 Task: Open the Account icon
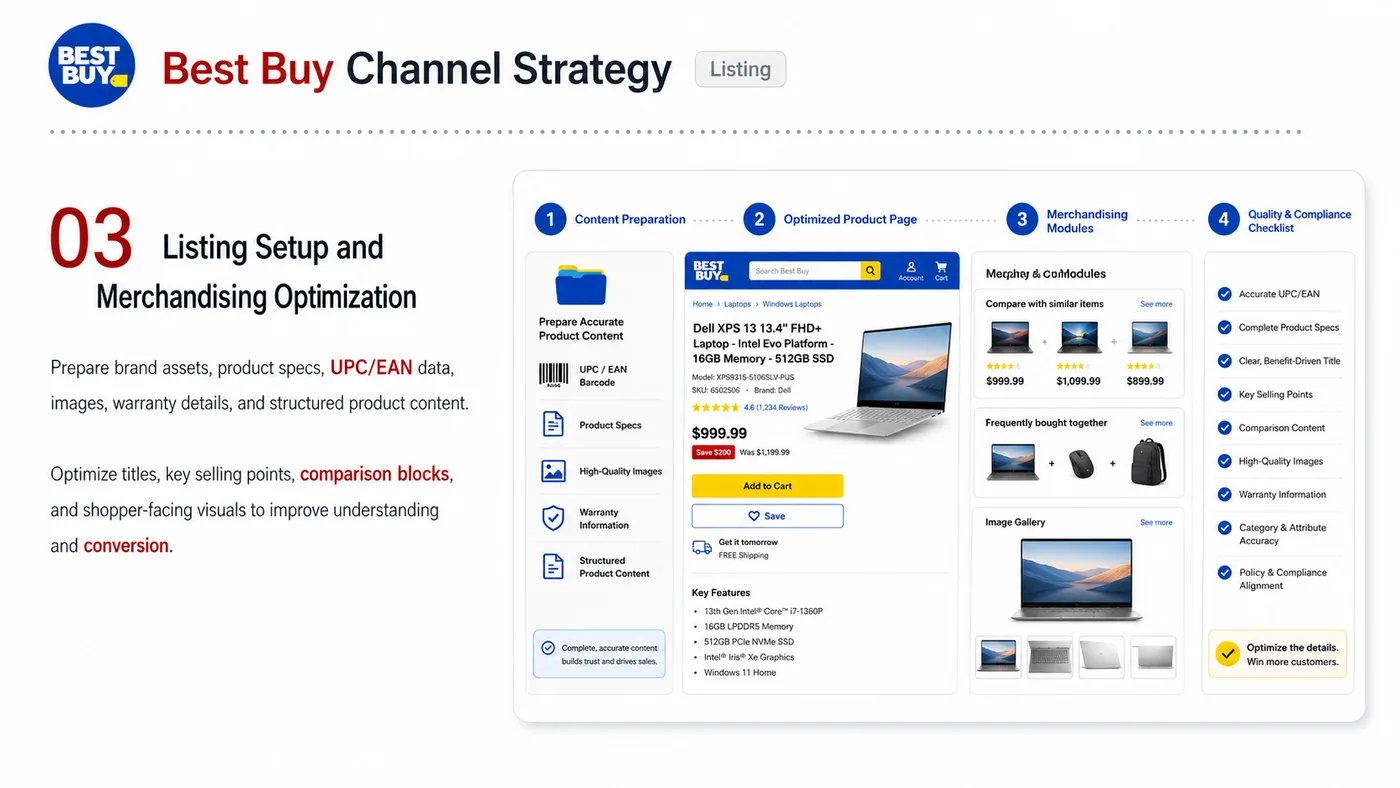click(x=911, y=271)
